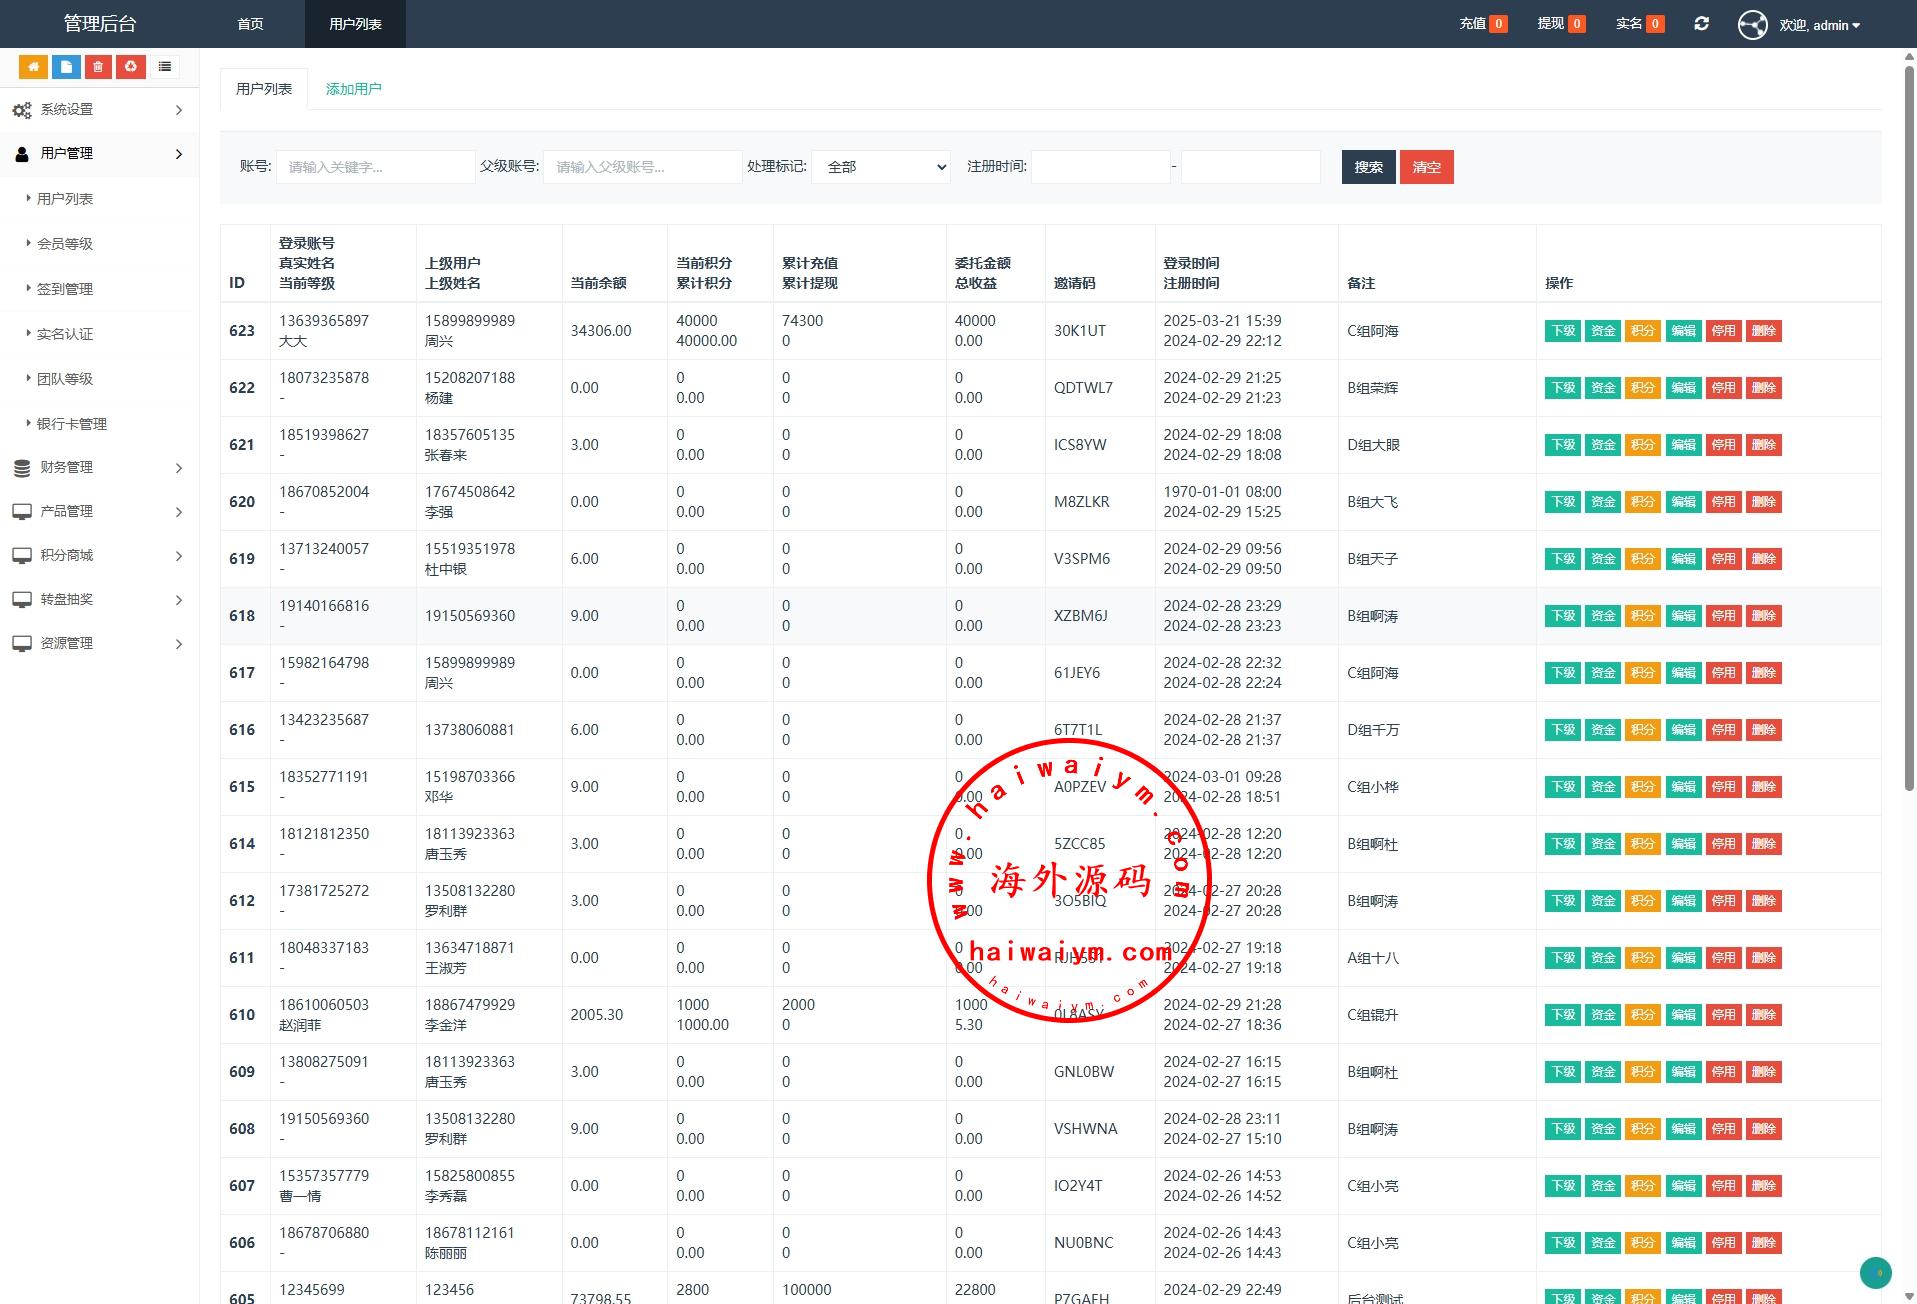The height and width of the screenshot is (1304, 1917).
Task: Click the blue document icon button
Action: point(66,67)
